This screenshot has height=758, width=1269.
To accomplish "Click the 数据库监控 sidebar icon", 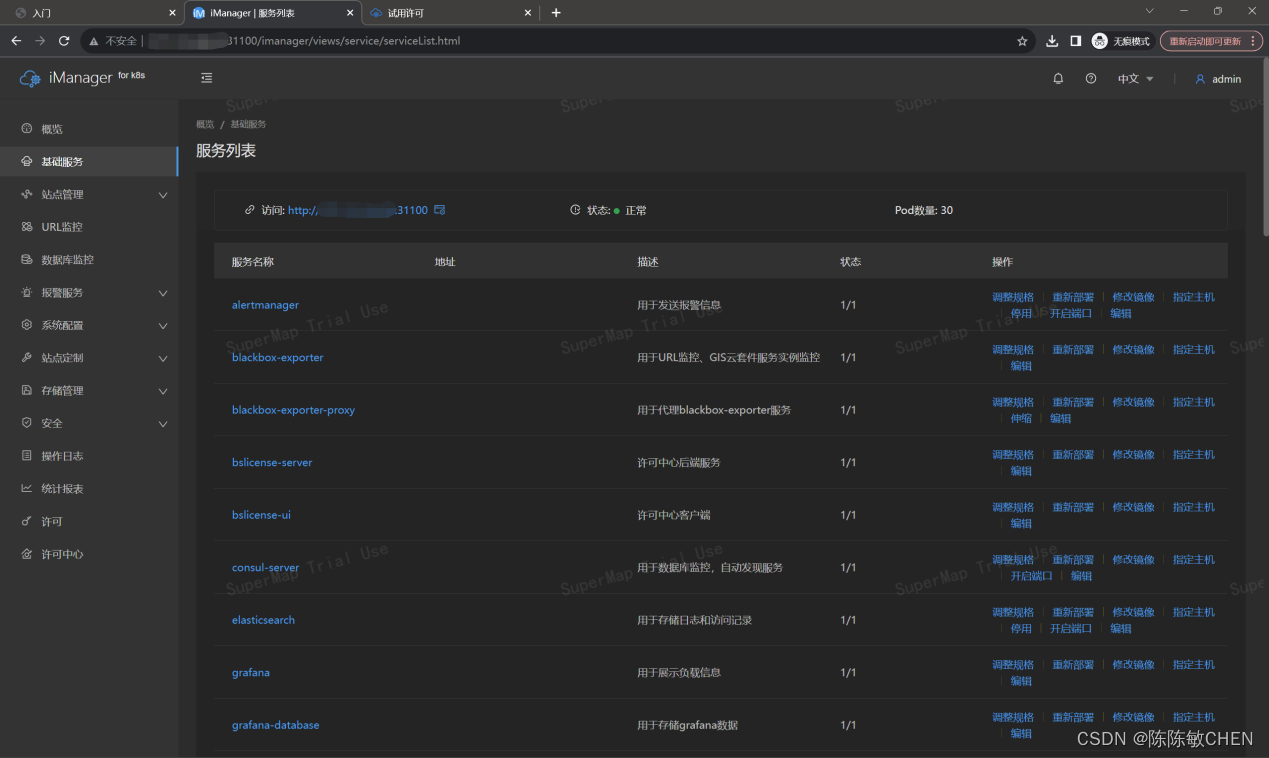I will coord(27,260).
